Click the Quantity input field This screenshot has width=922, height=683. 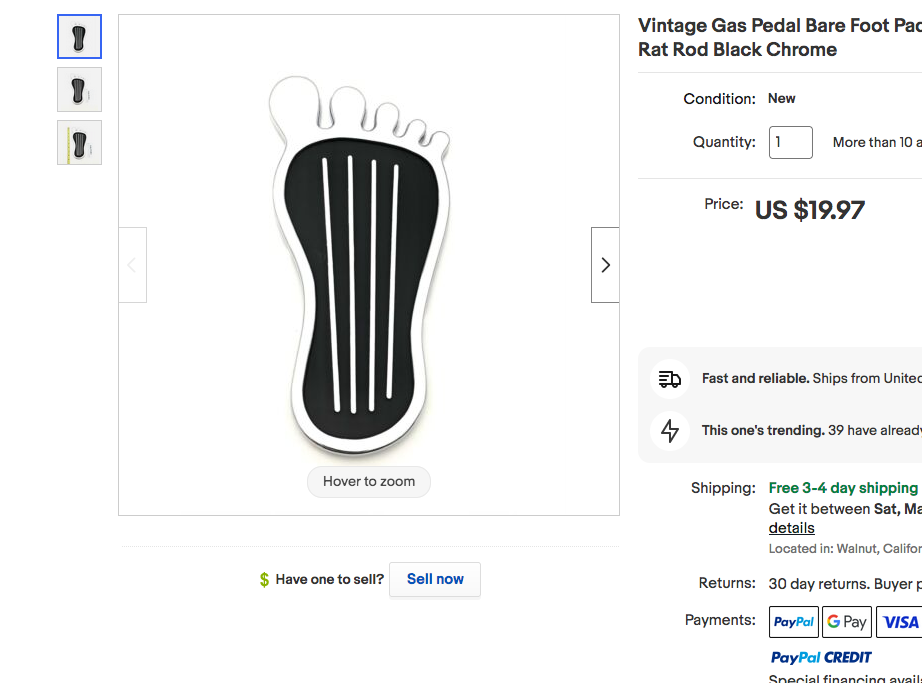pos(791,142)
